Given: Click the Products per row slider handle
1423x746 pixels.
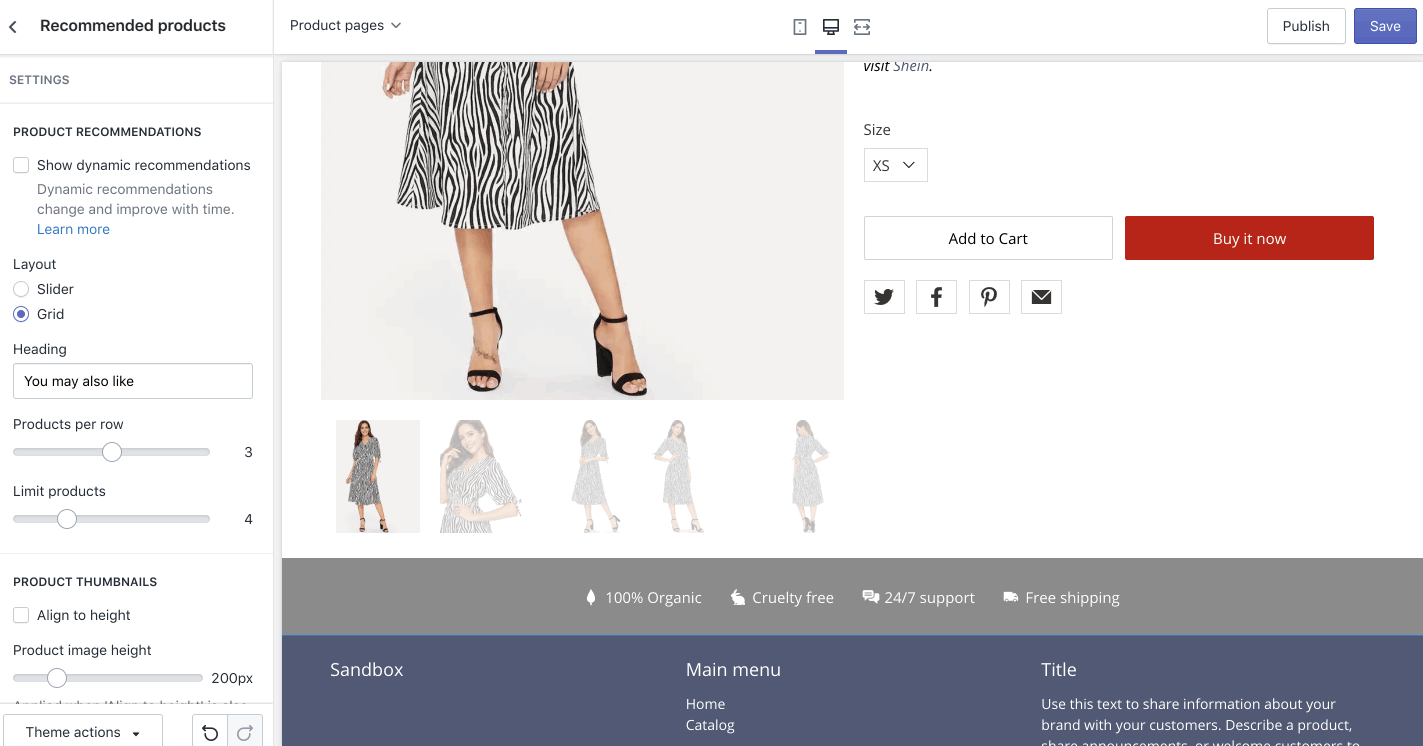Looking at the screenshot, I should 112,452.
